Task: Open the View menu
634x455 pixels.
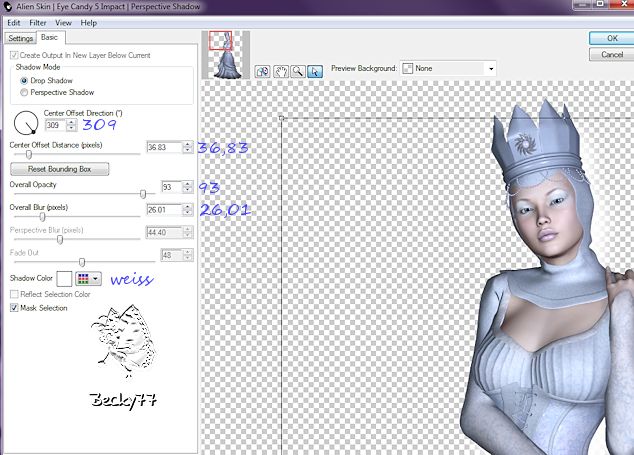Action: coord(63,23)
